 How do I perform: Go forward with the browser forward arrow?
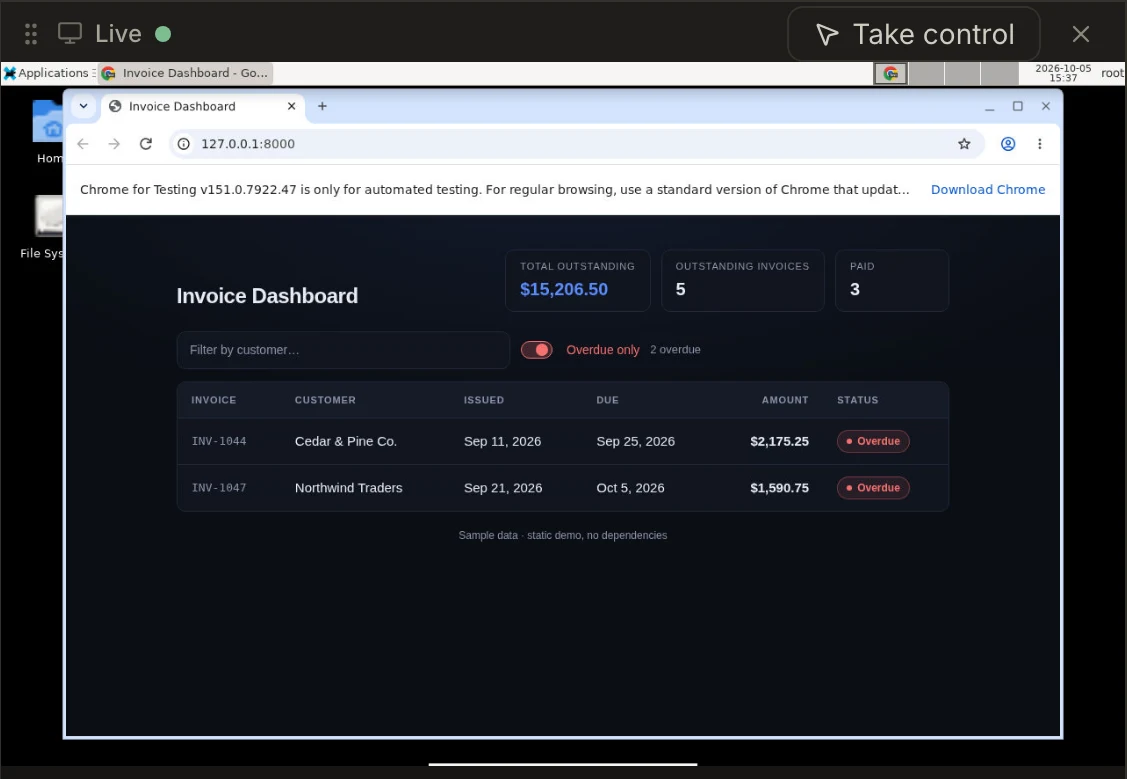pyautogui.click(x=114, y=144)
